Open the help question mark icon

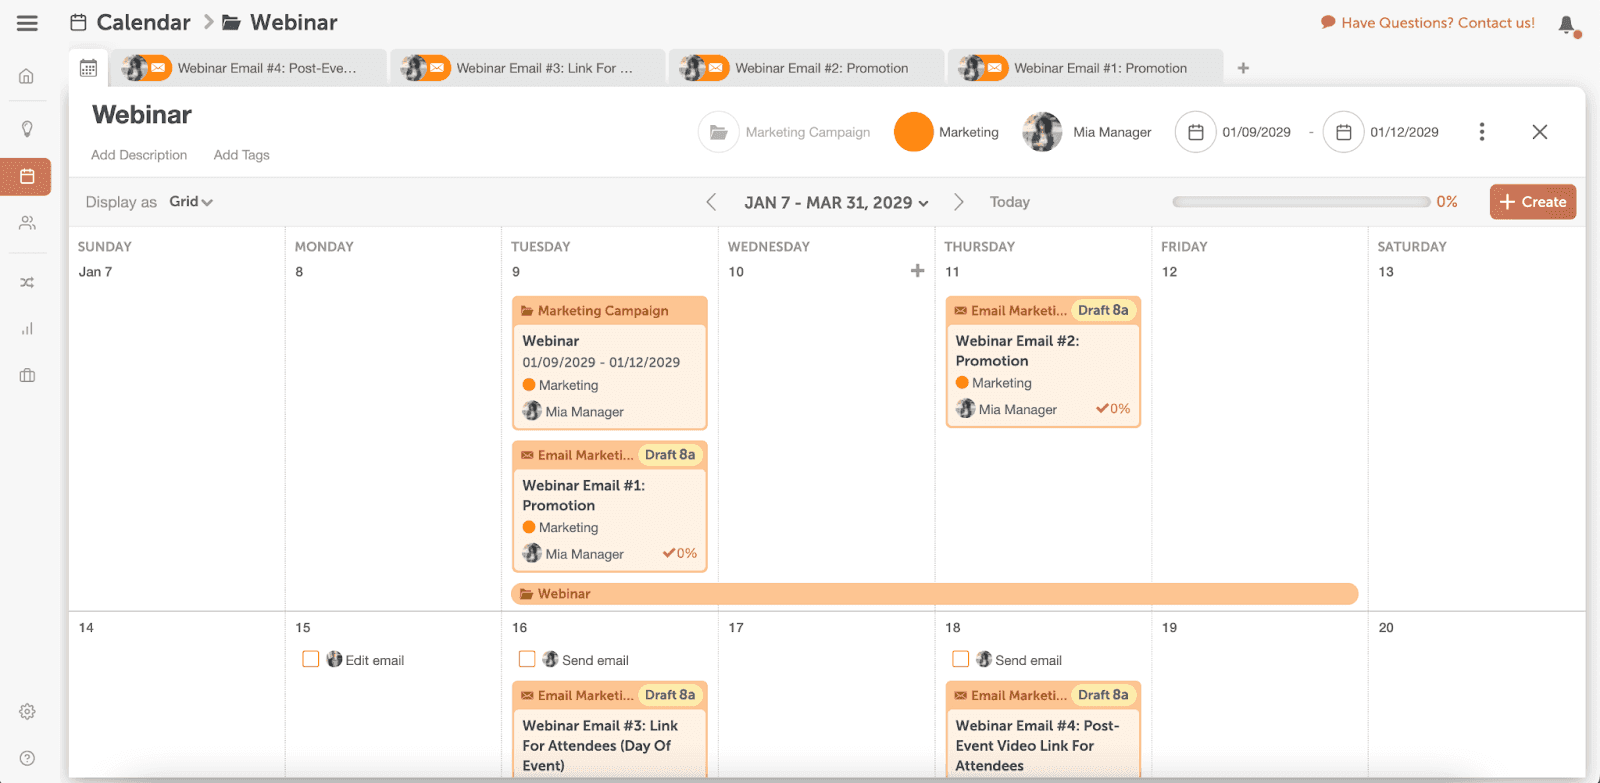(27, 758)
